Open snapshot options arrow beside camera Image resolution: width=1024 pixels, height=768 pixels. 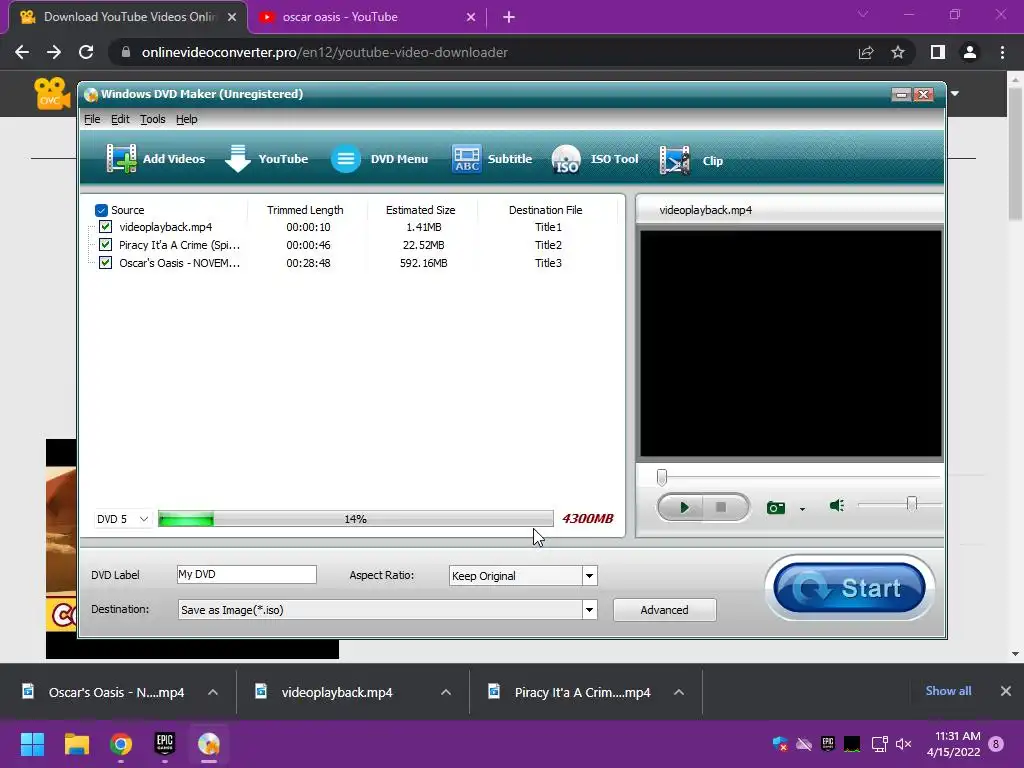802,509
